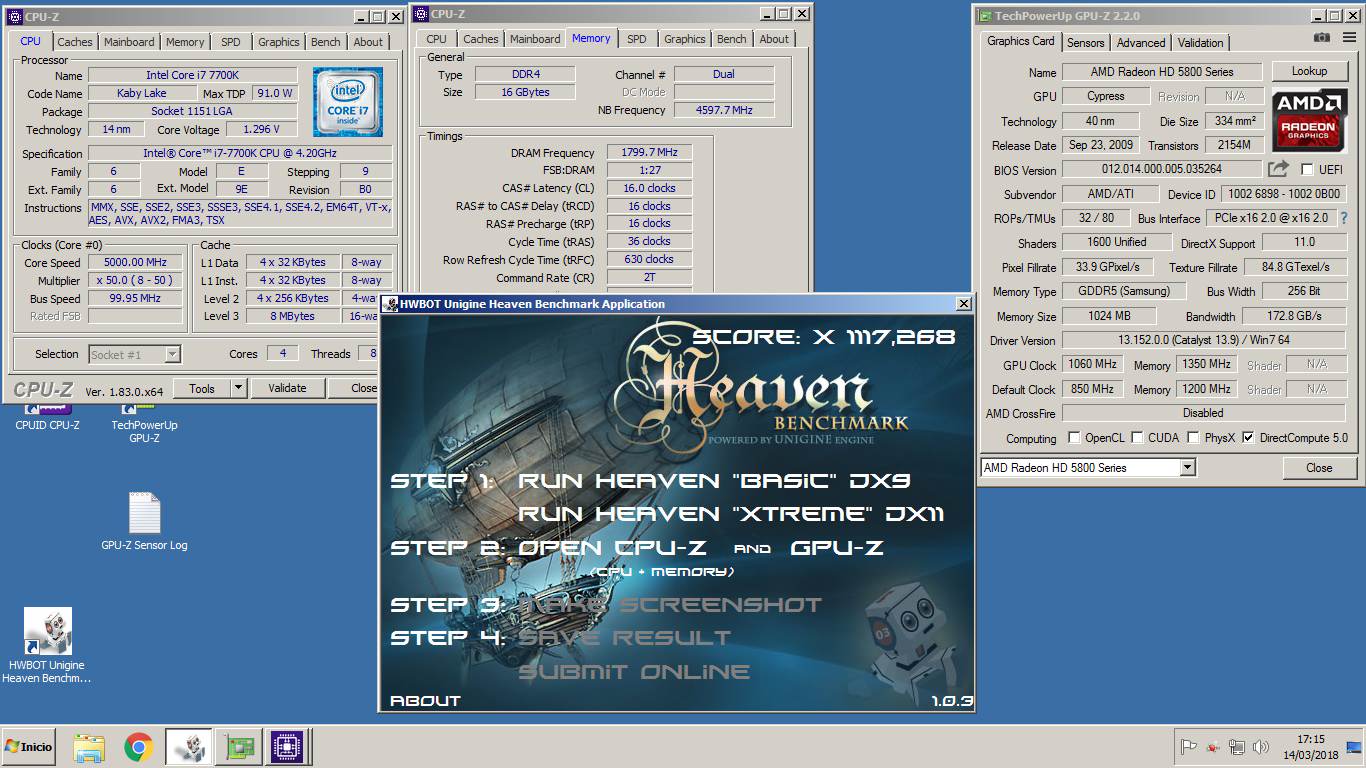The width and height of the screenshot is (1366, 768).
Task: Switch to HWBOT Heaven taskbar button
Action: click(x=188, y=747)
